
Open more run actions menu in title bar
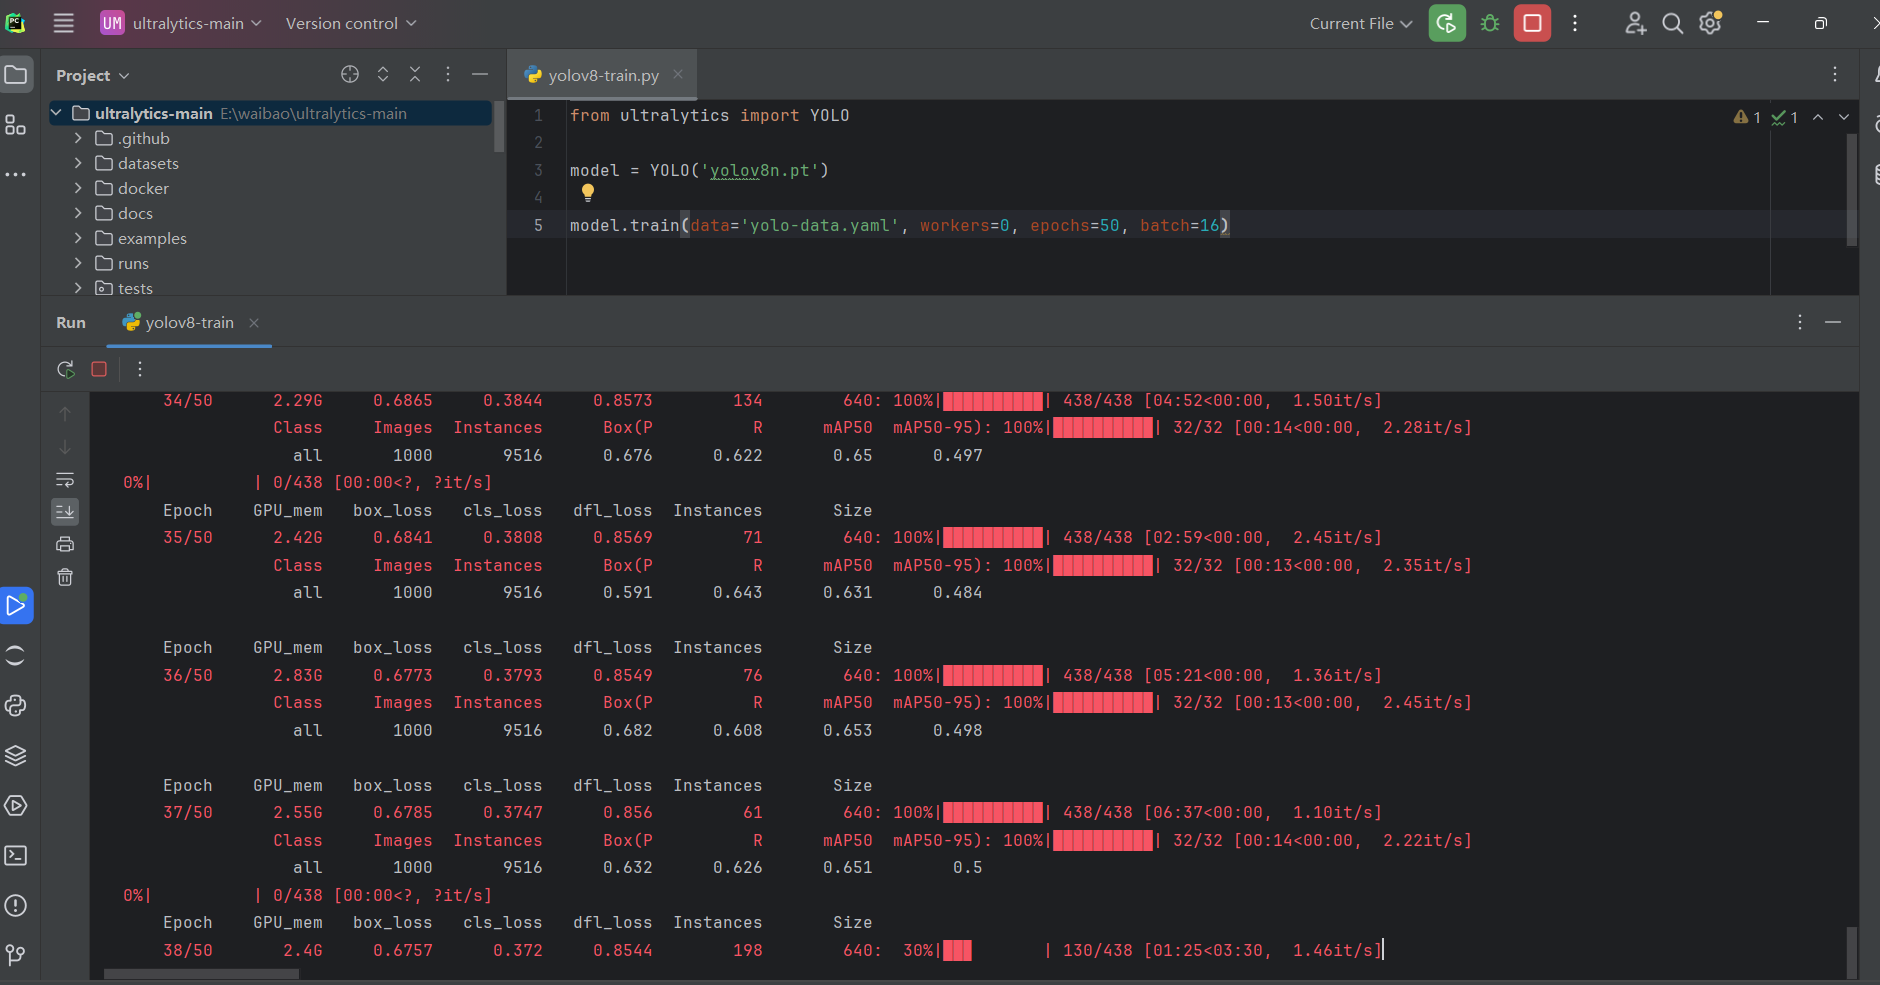1575,23
